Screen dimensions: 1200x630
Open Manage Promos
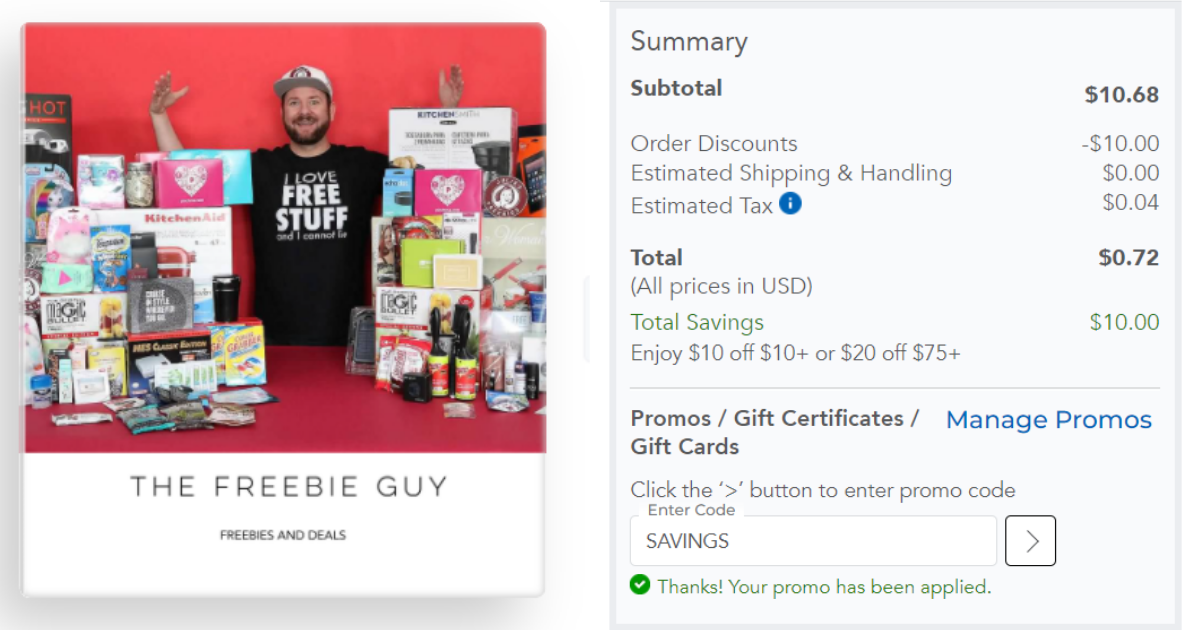tap(1048, 419)
